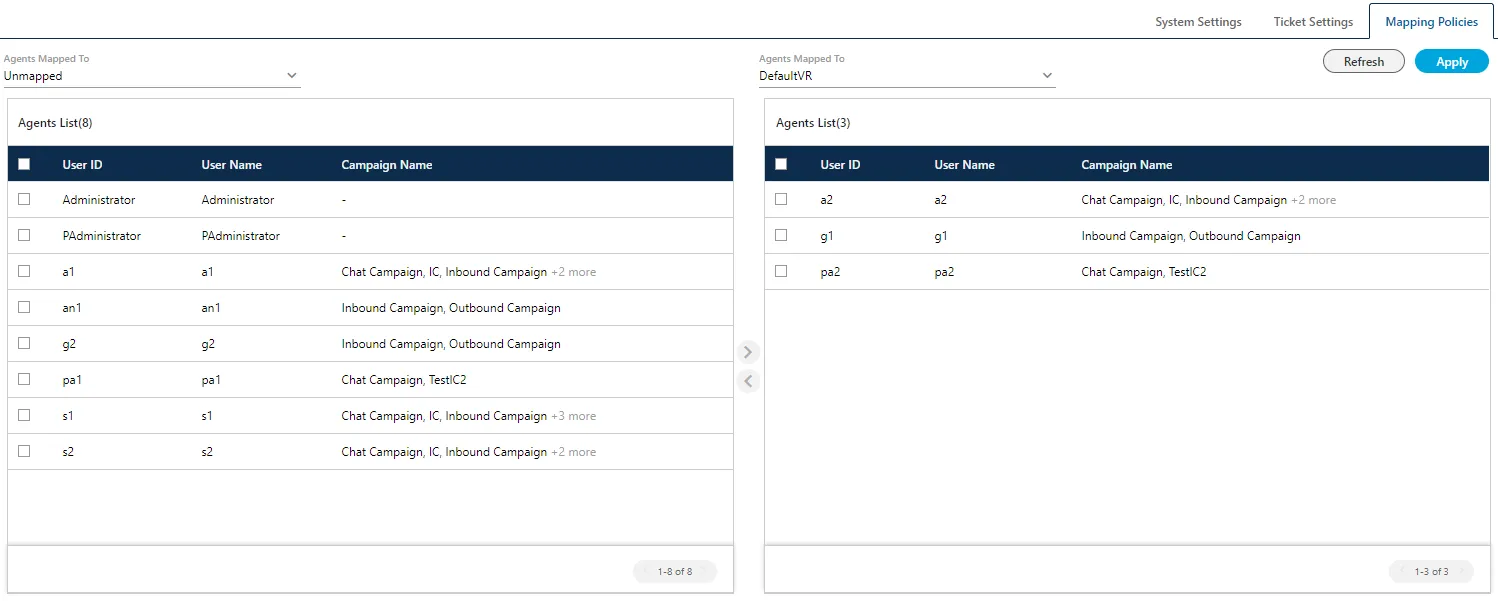Click 'Inbound Campaign, Outbound Campaign' for g1
This screenshot has height=601, width=1498.
pos(1191,236)
